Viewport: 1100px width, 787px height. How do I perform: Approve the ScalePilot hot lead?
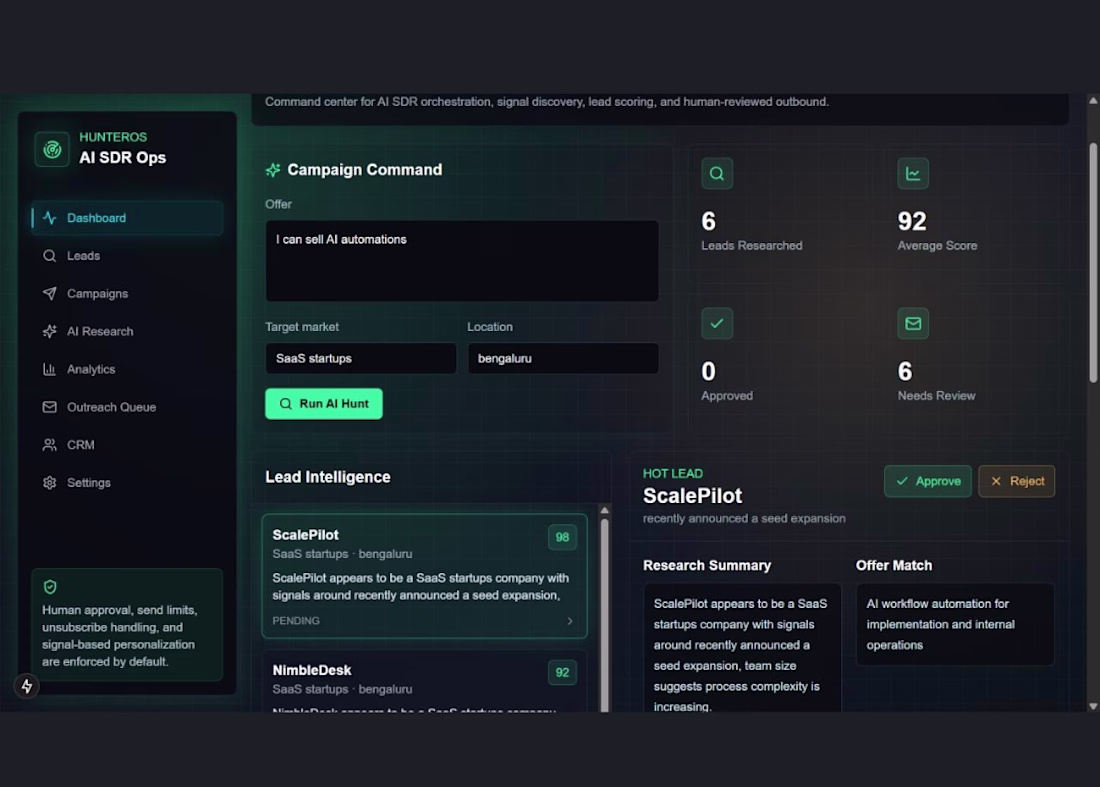(927, 481)
